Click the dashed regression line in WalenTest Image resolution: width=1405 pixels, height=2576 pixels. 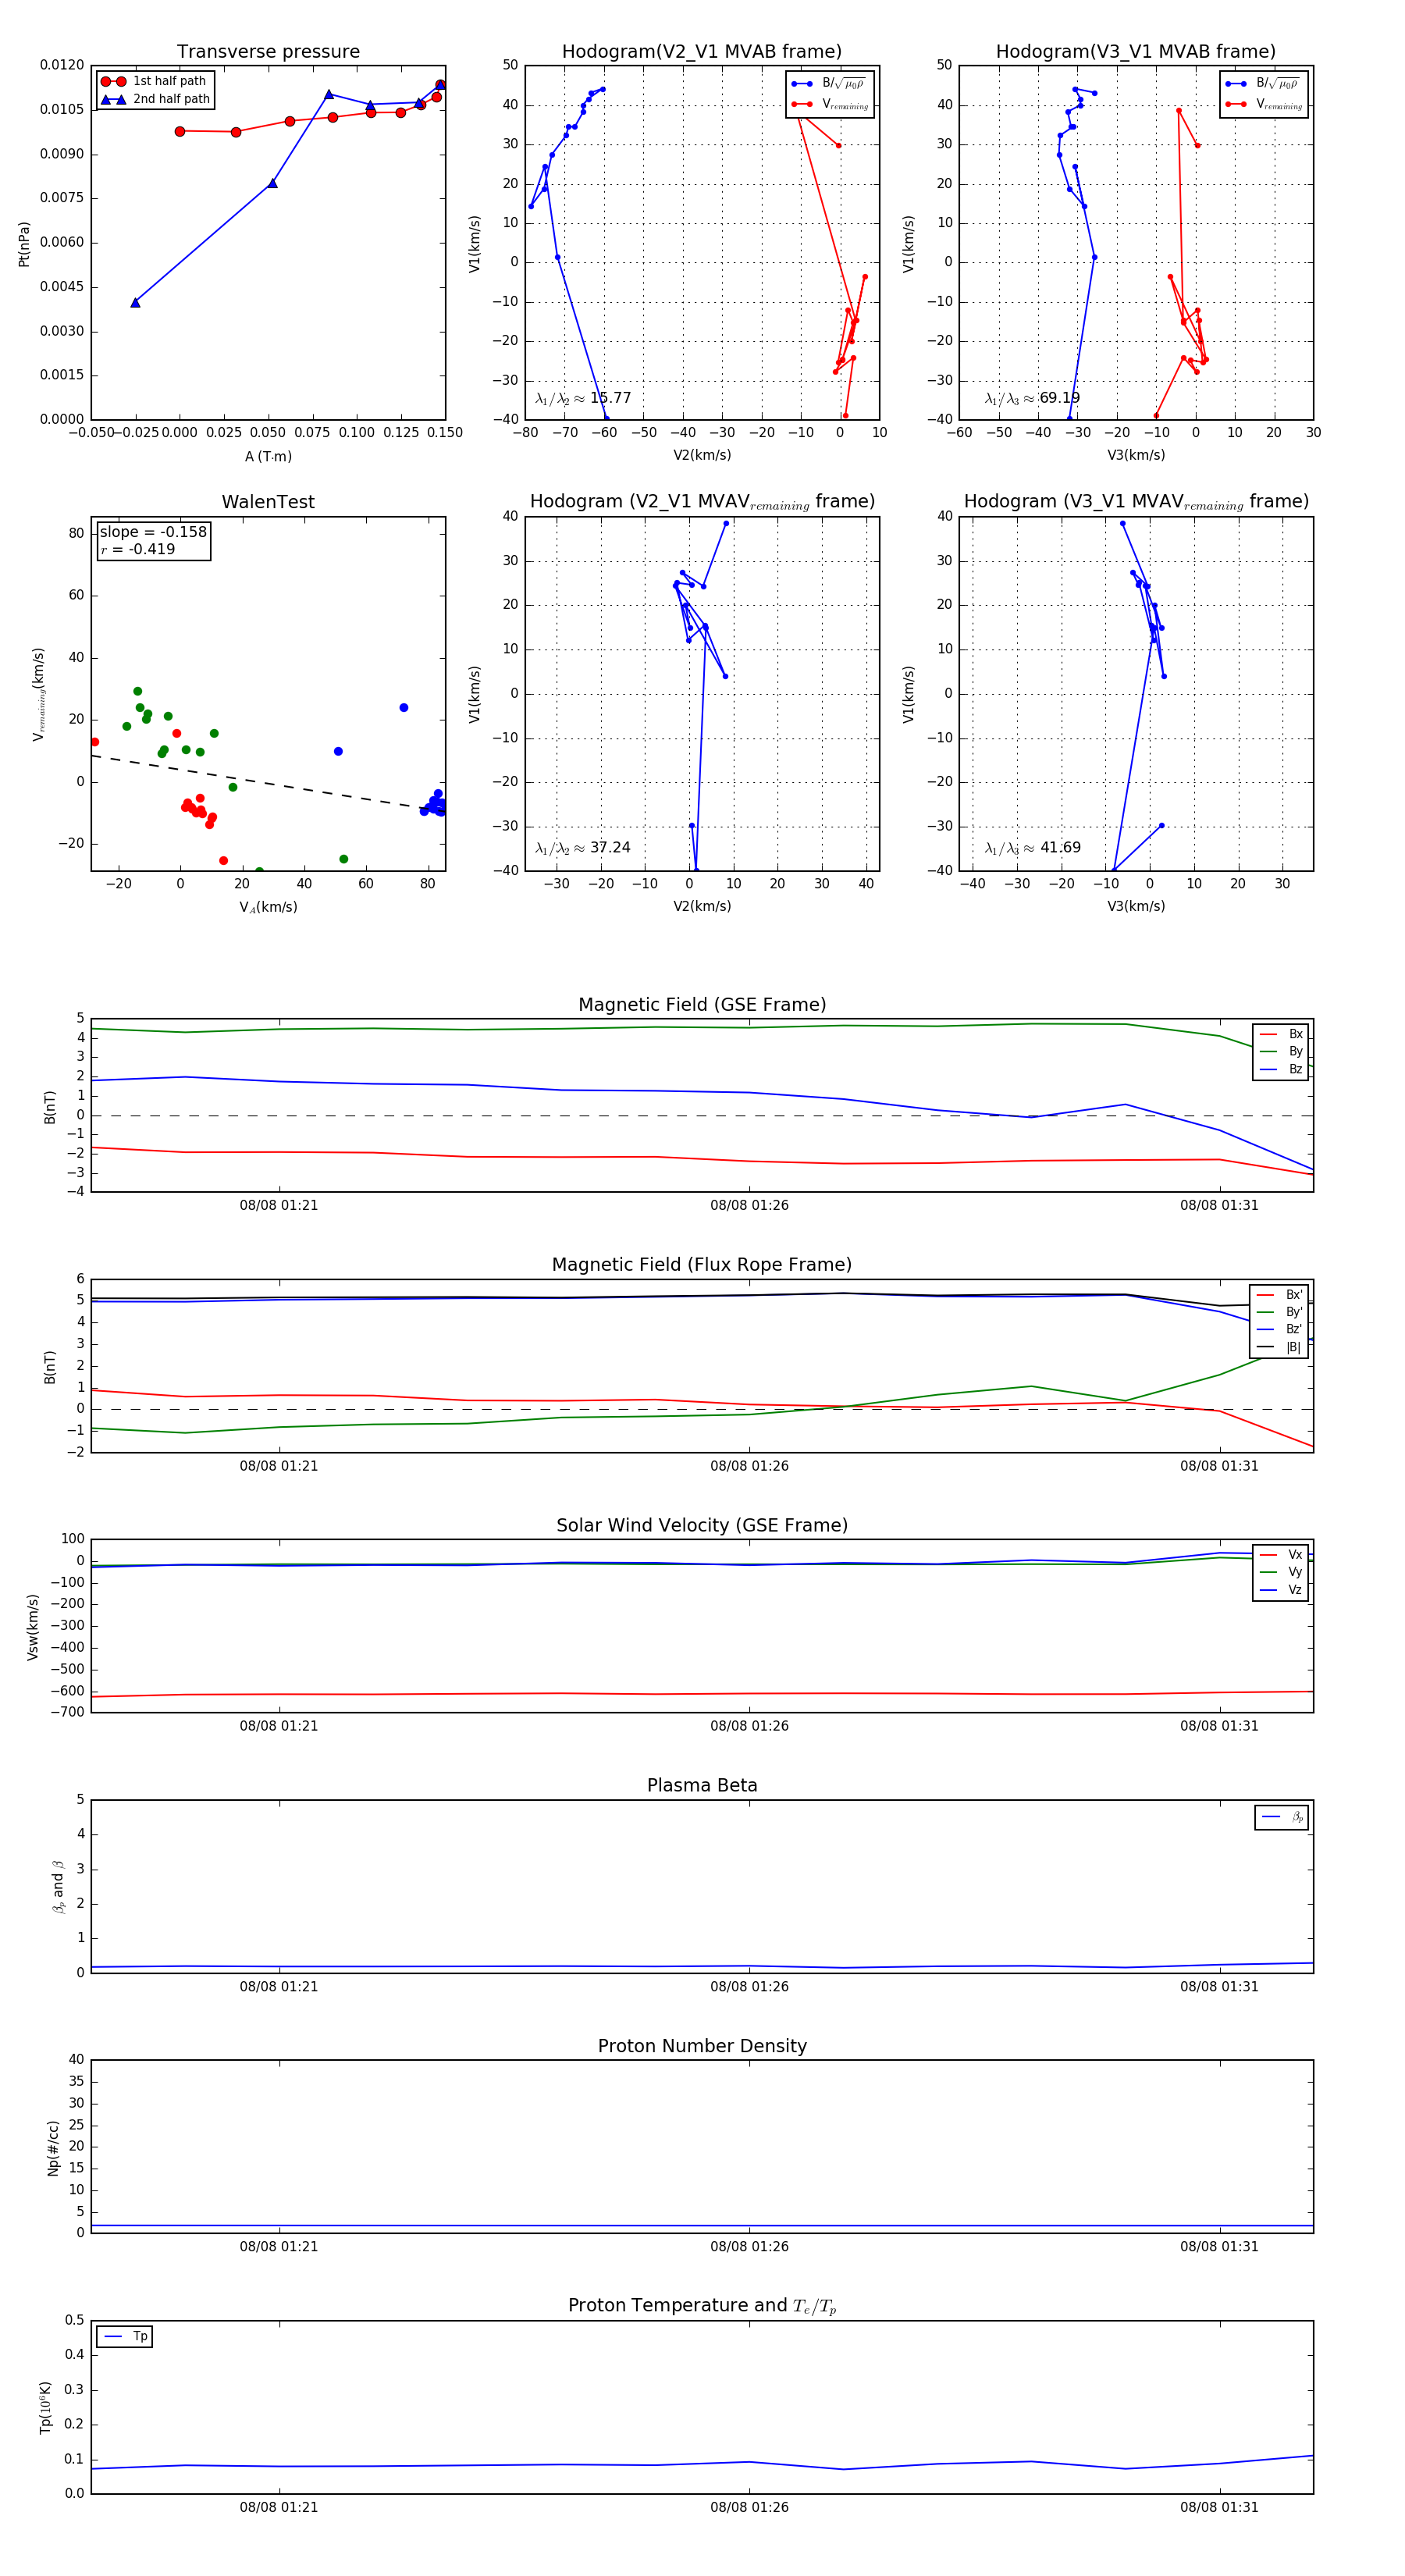point(268,783)
